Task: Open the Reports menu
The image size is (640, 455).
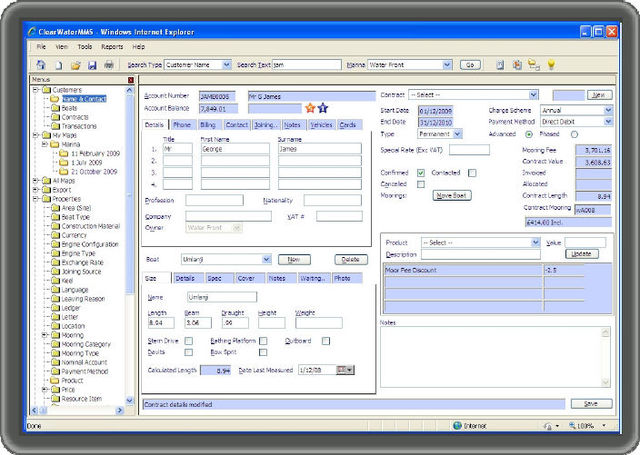Action: [112, 47]
